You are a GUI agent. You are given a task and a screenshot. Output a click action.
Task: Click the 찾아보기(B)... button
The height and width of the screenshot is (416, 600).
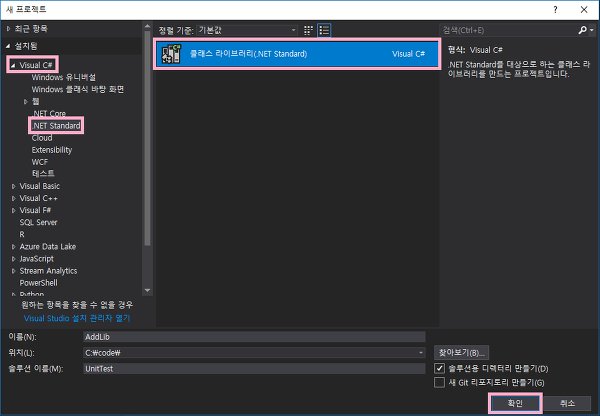tap(461, 352)
